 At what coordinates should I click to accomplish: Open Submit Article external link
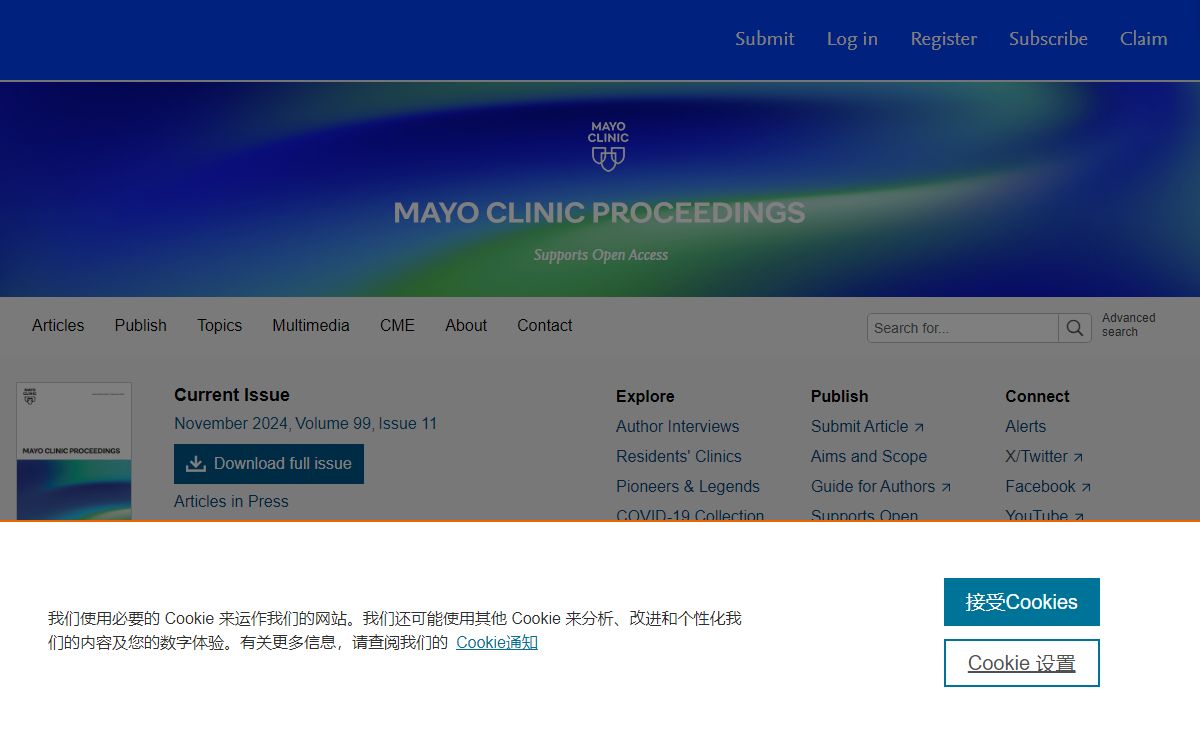[x=867, y=426]
